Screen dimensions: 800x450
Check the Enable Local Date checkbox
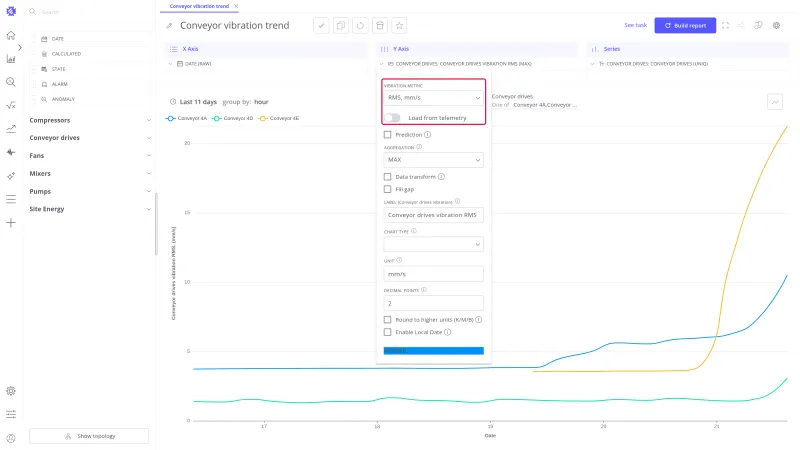pyautogui.click(x=388, y=332)
